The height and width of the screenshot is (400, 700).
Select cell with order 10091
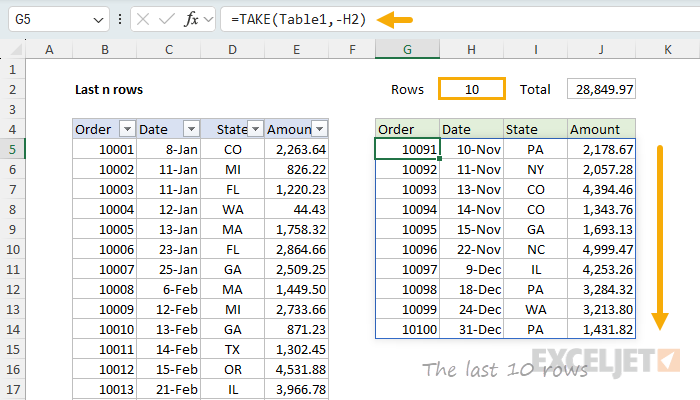[x=407, y=150]
